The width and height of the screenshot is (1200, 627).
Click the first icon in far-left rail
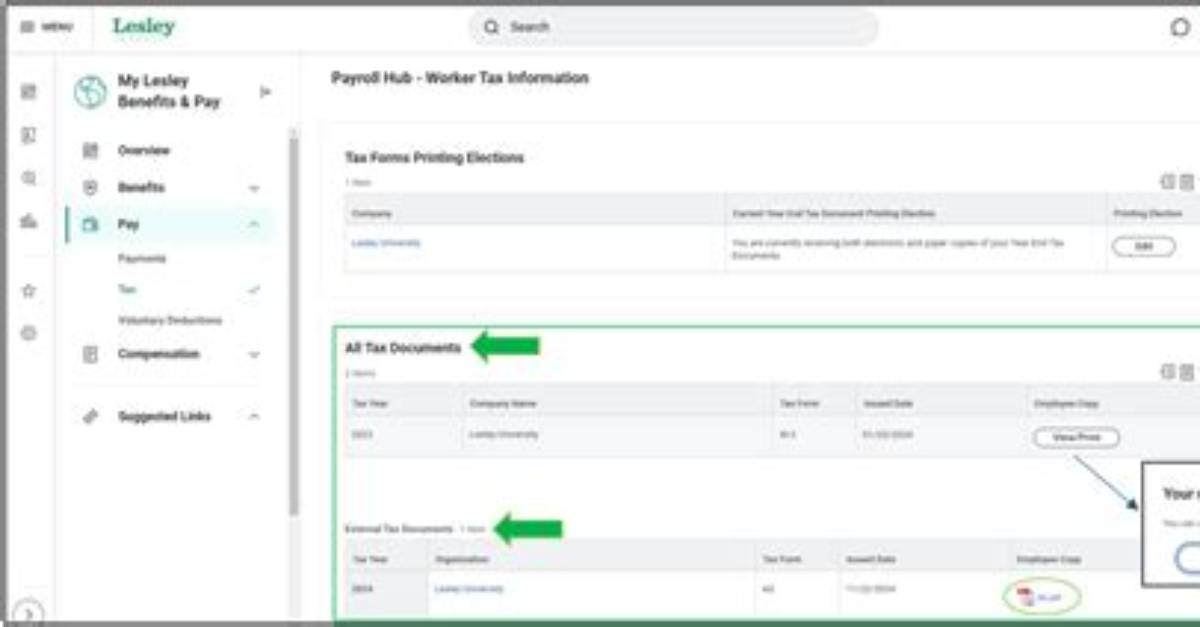click(x=29, y=92)
